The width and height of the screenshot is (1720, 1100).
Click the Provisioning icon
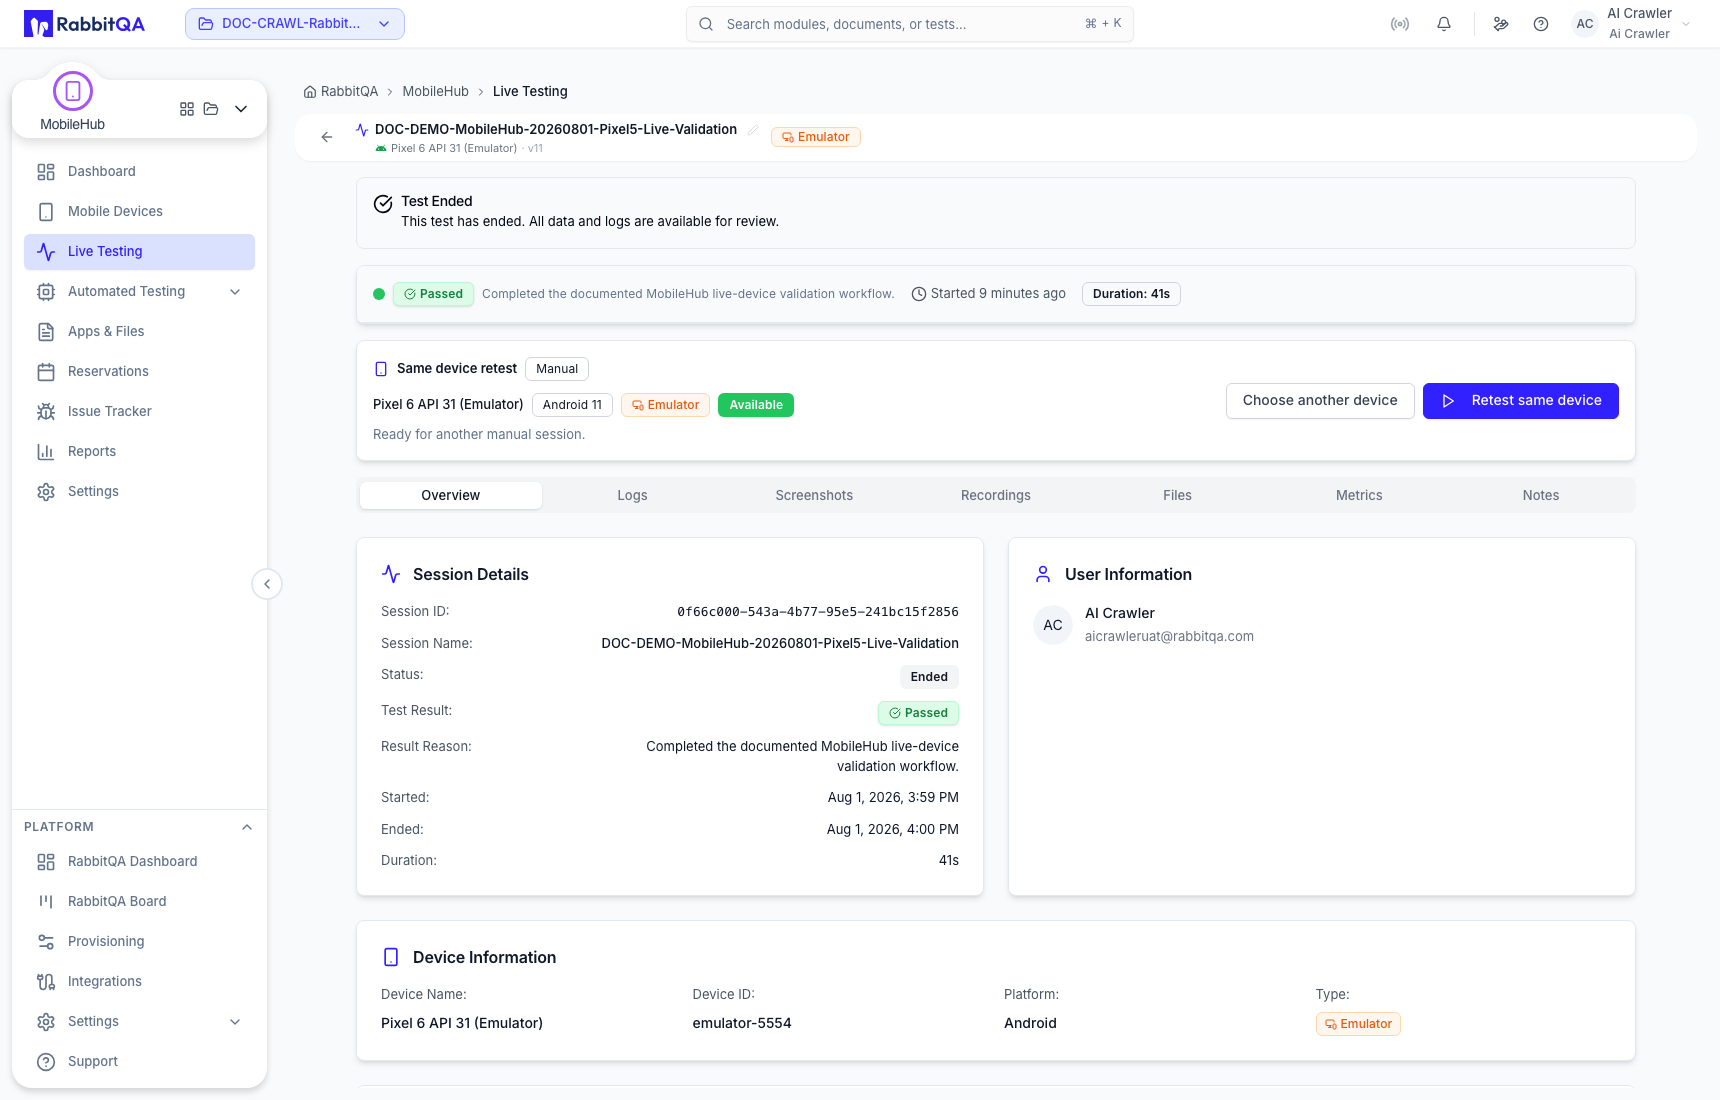46,942
